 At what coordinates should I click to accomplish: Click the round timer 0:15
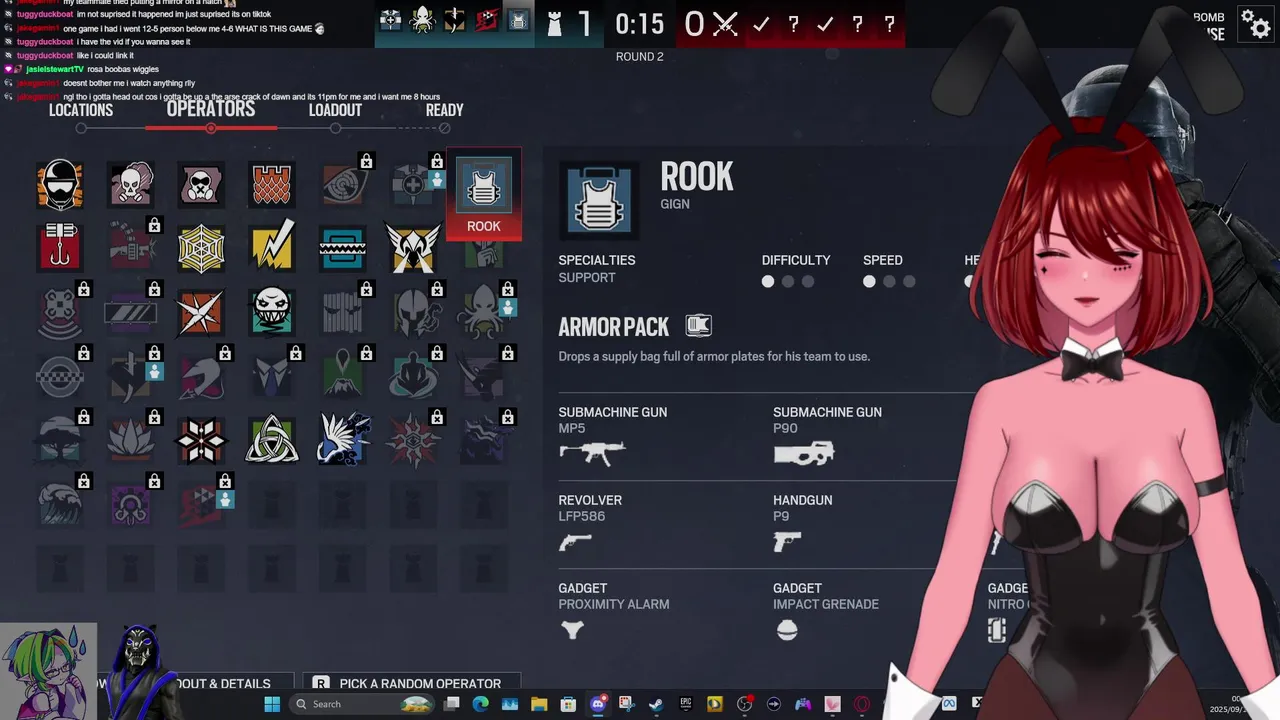[x=640, y=24]
